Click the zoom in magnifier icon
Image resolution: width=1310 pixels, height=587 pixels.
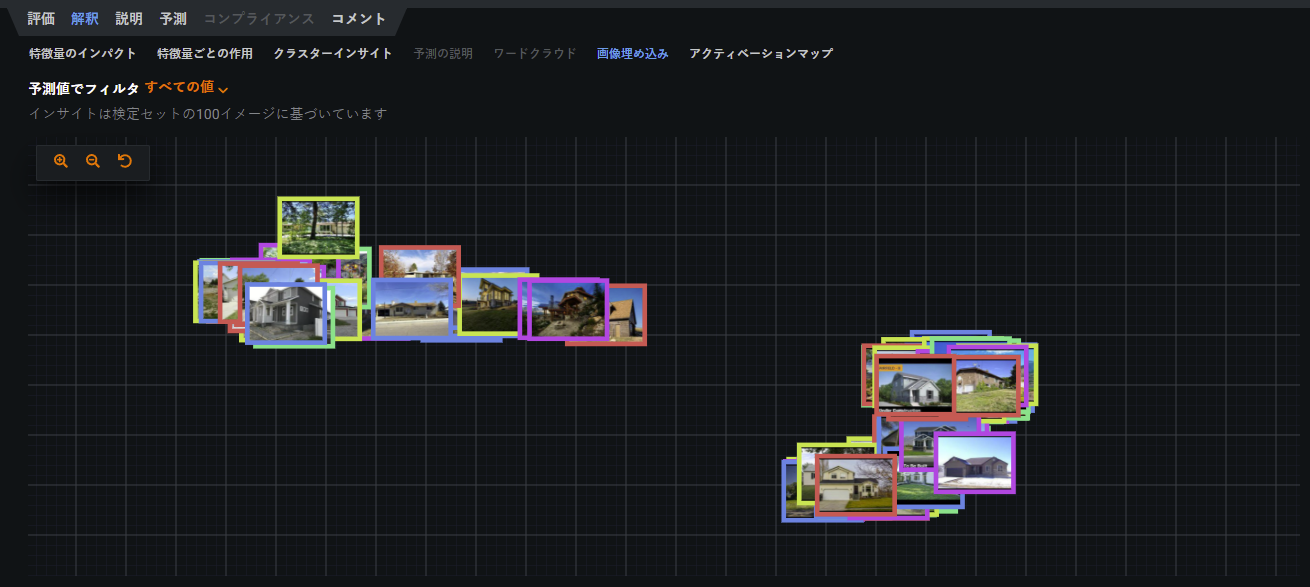click(x=61, y=161)
